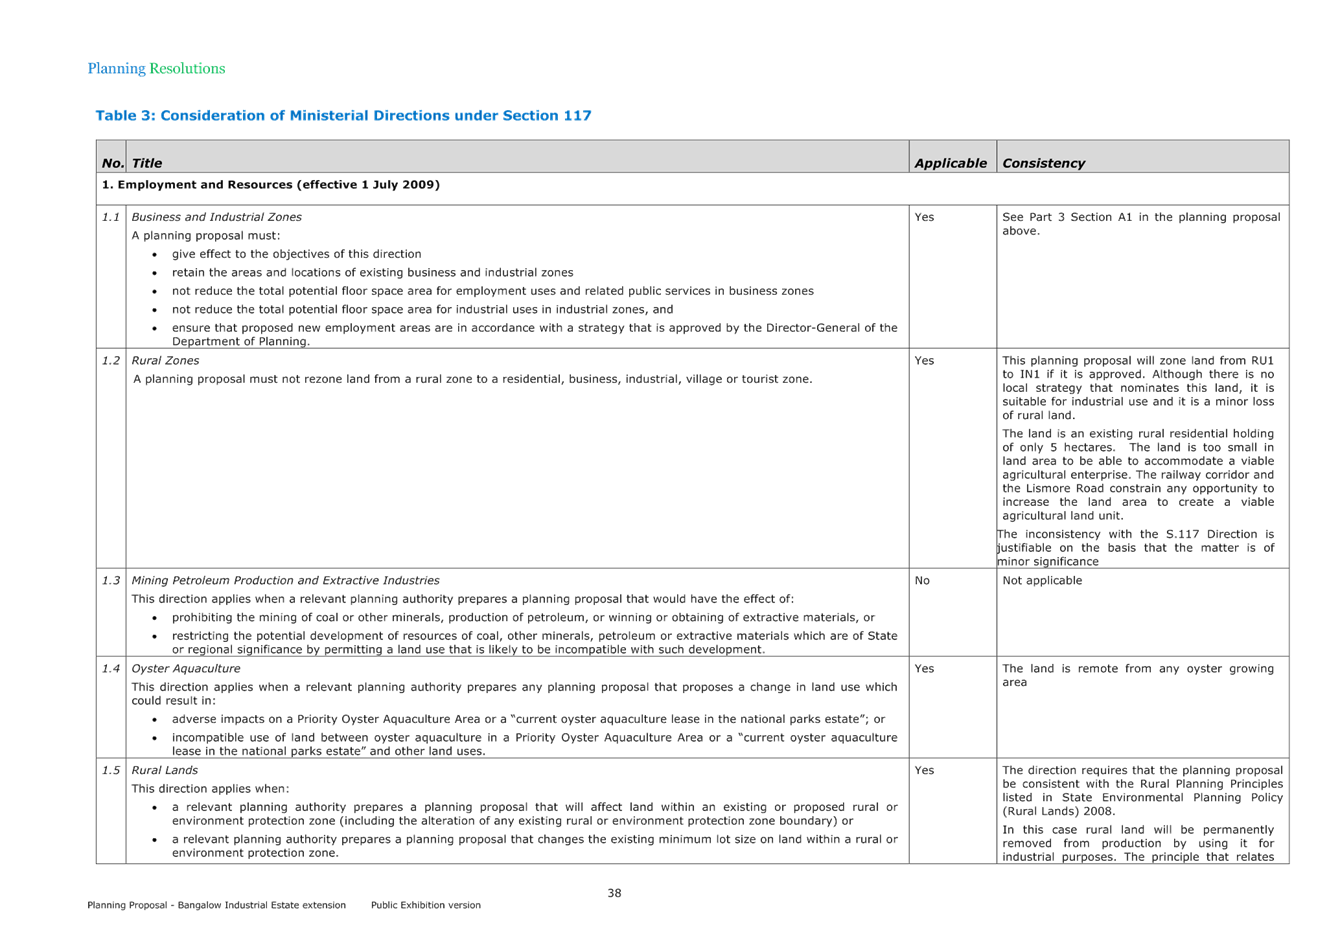Select bullet about floor space for employment uses

click(x=492, y=291)
